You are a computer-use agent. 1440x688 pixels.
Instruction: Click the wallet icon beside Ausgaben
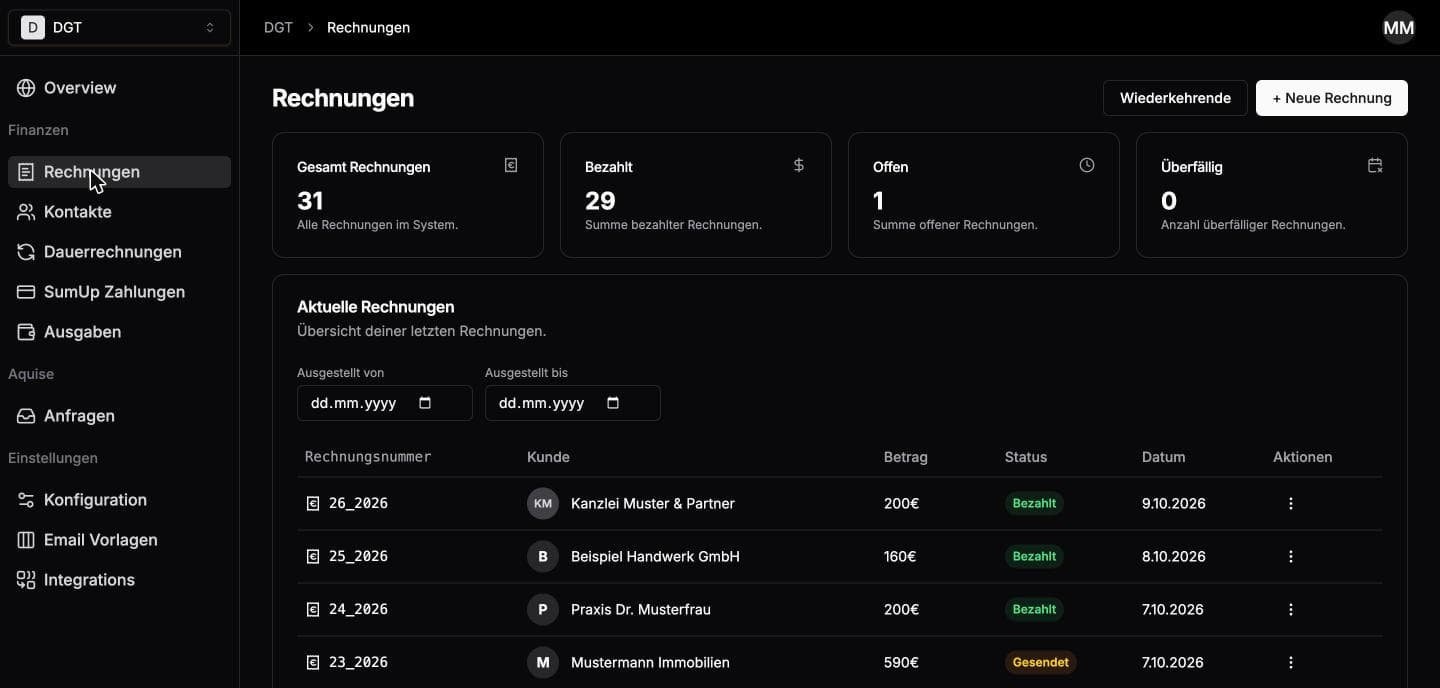(x=26, y=332)
